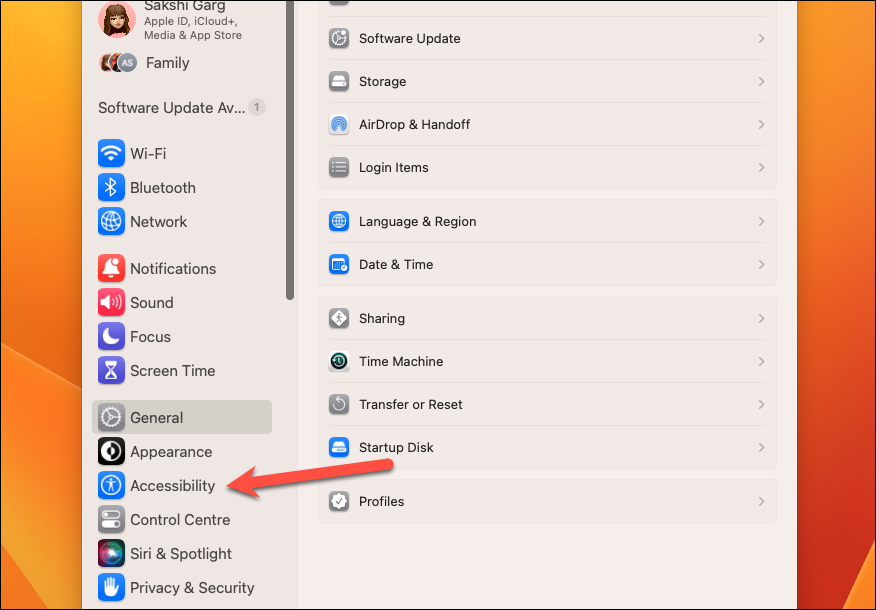This screenshot has height=610, width=876.
Task: Open Software Update Available notice
Action: tap(172, 108)
